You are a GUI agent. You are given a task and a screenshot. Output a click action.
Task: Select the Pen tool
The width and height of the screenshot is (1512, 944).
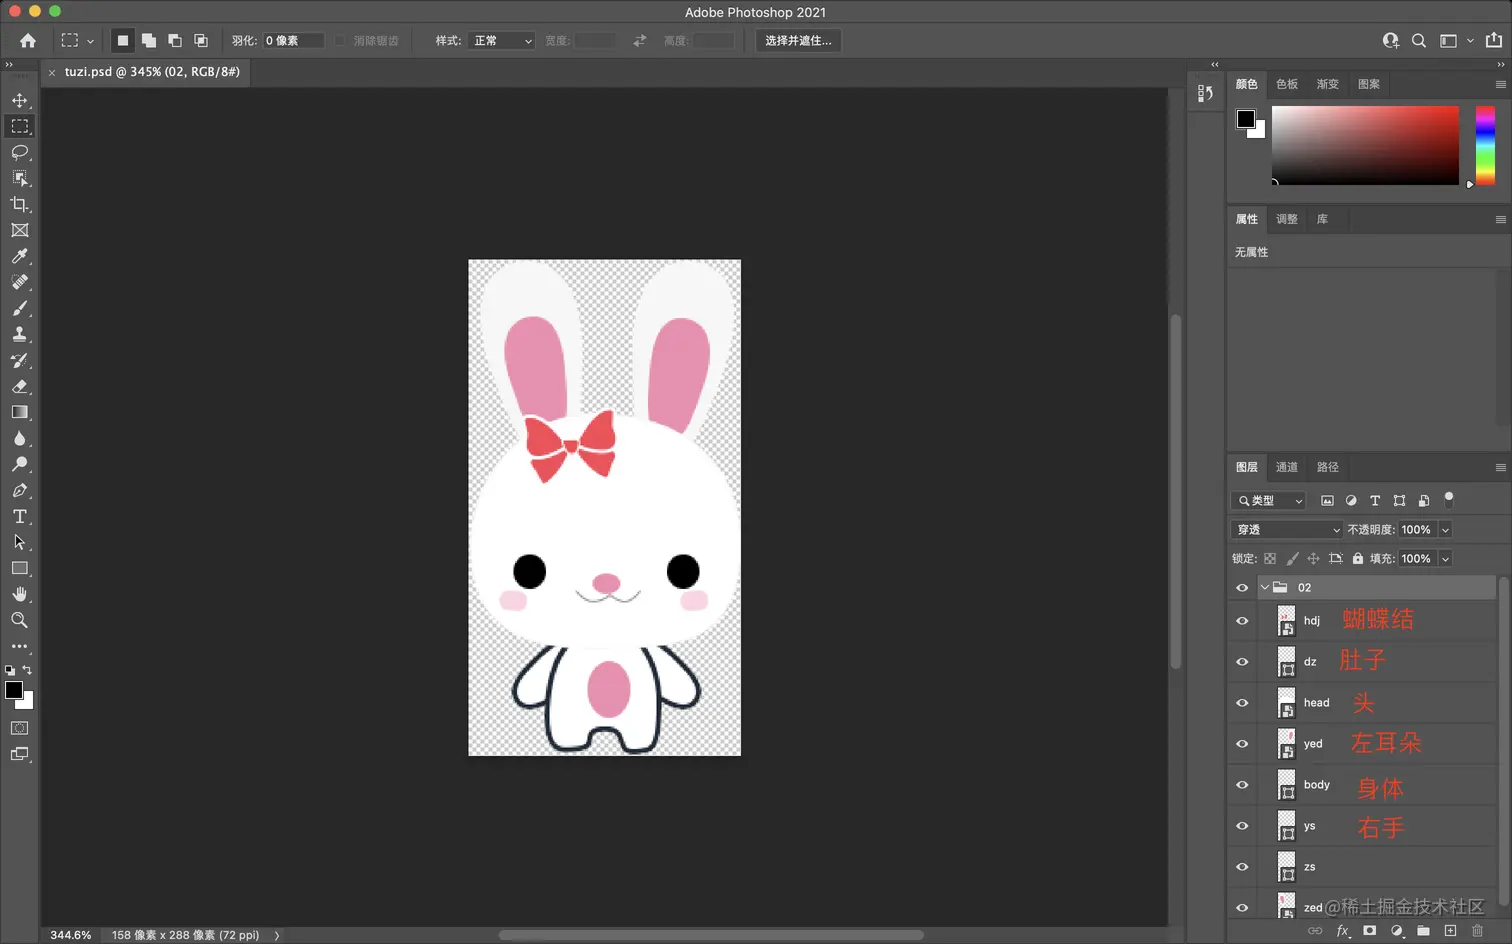click(x=20, y=490)
